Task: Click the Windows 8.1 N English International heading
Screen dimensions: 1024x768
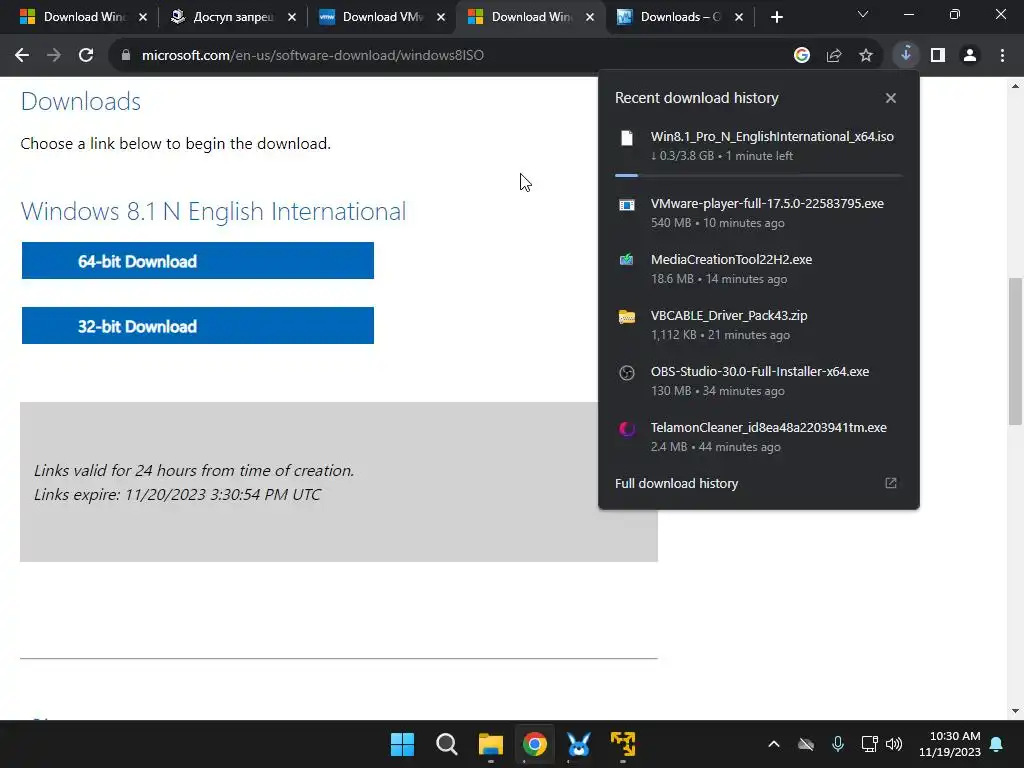Action: pos(213,212)
